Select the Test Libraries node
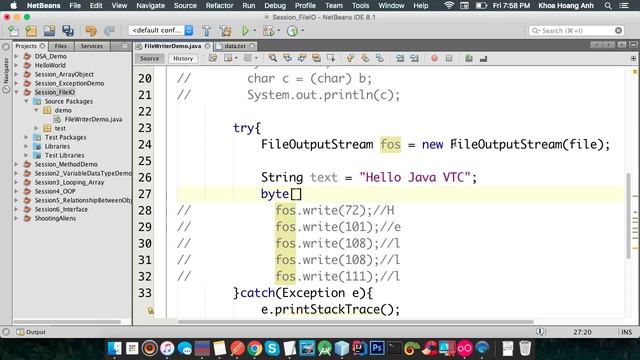640x360 pixels. (64, 155)
